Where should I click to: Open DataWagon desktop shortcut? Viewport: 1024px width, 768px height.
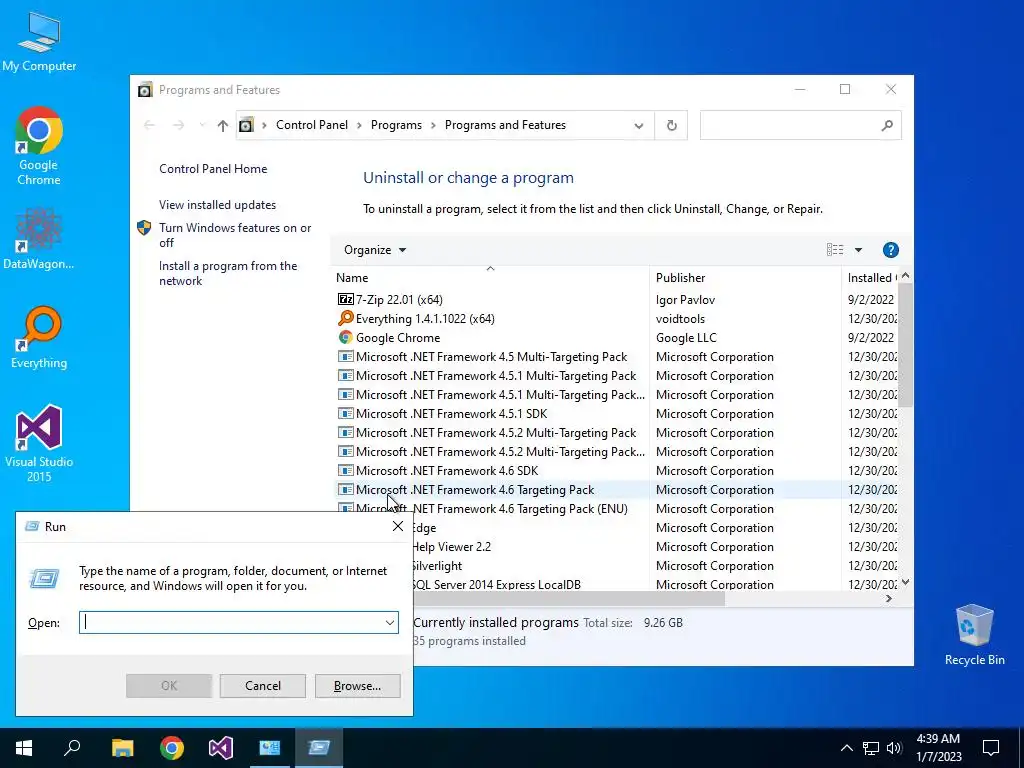coord(39,238)
